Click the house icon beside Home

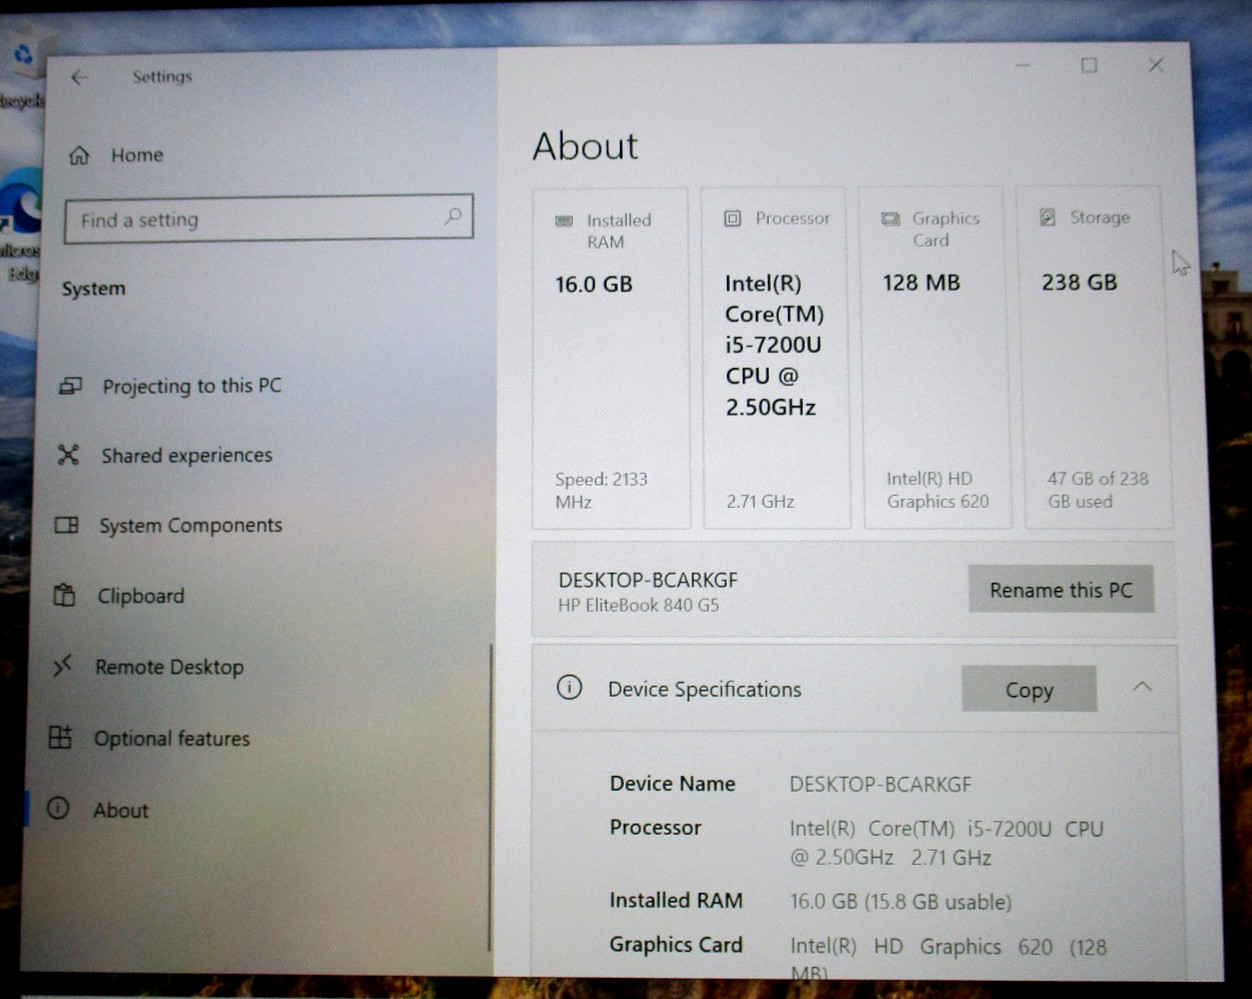pos(79,155)
